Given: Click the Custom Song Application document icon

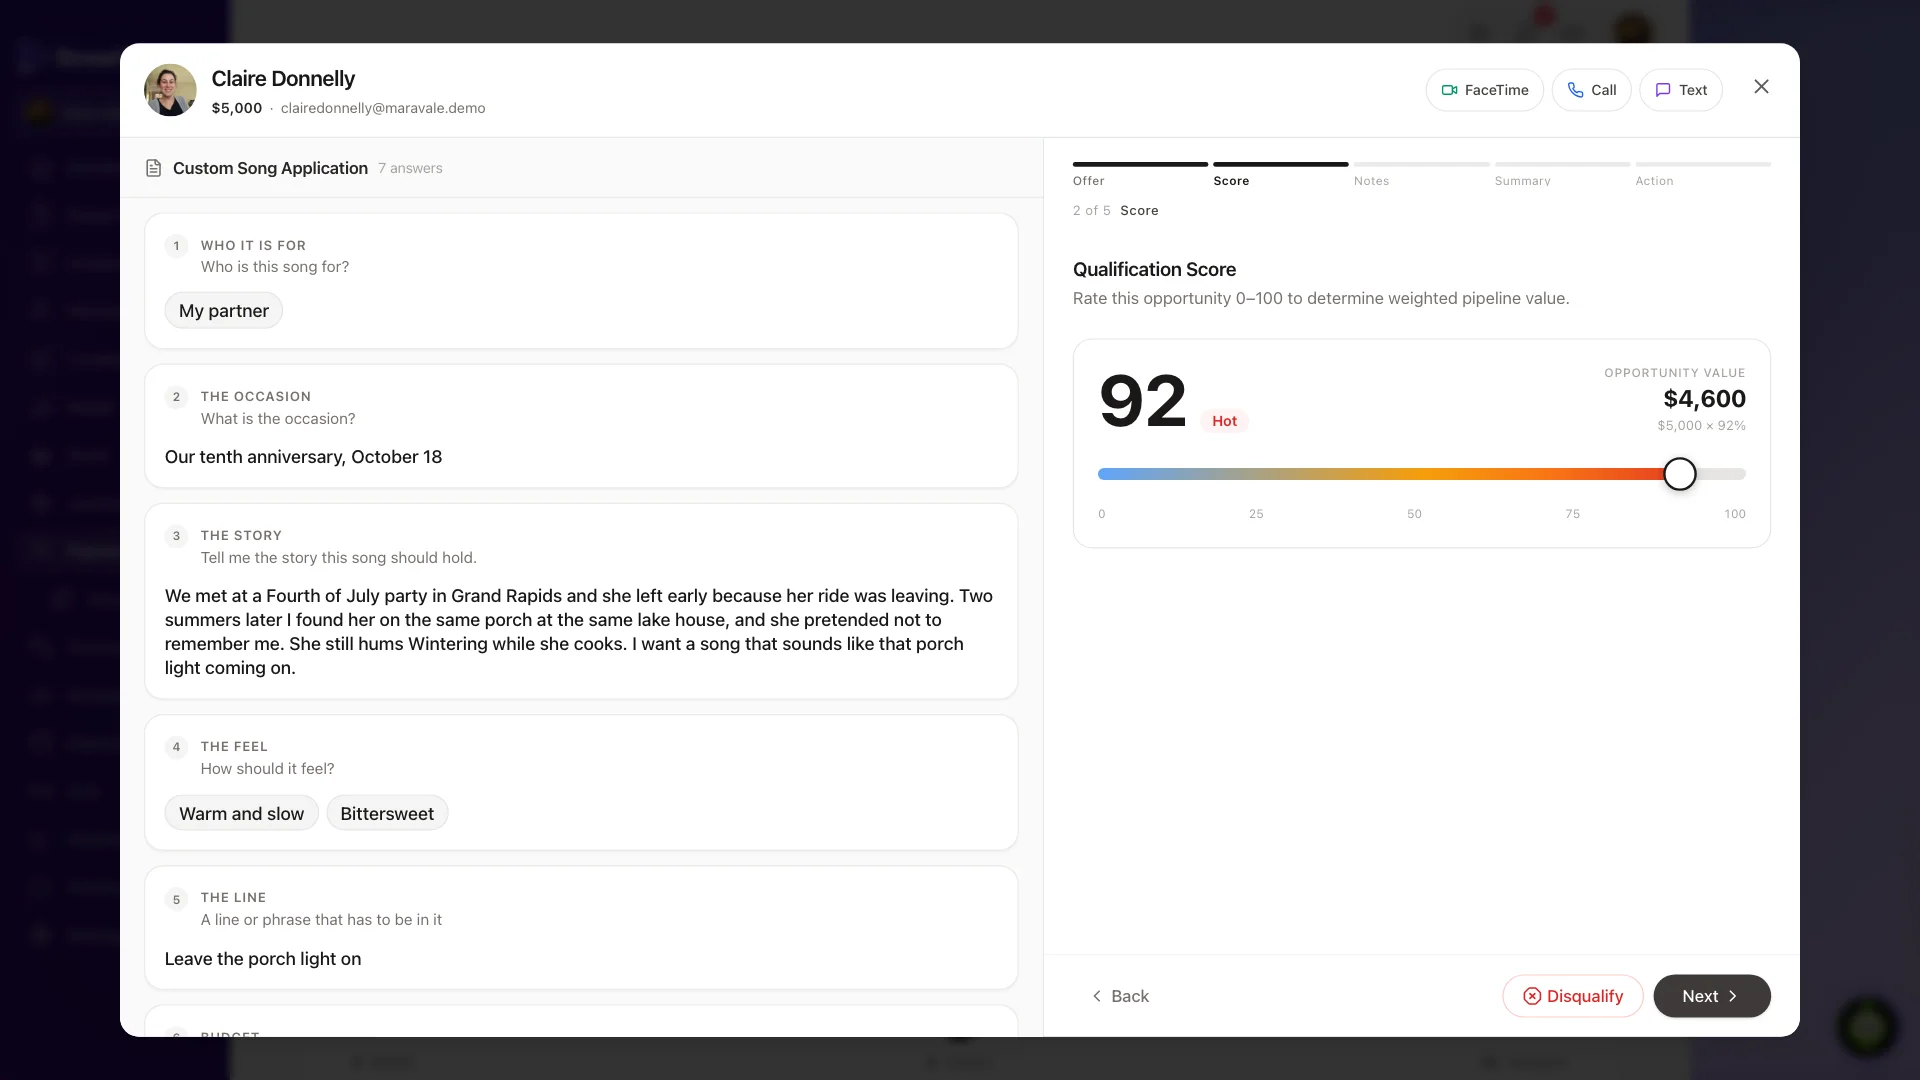Looking at the screenshot, I should 153,168.
